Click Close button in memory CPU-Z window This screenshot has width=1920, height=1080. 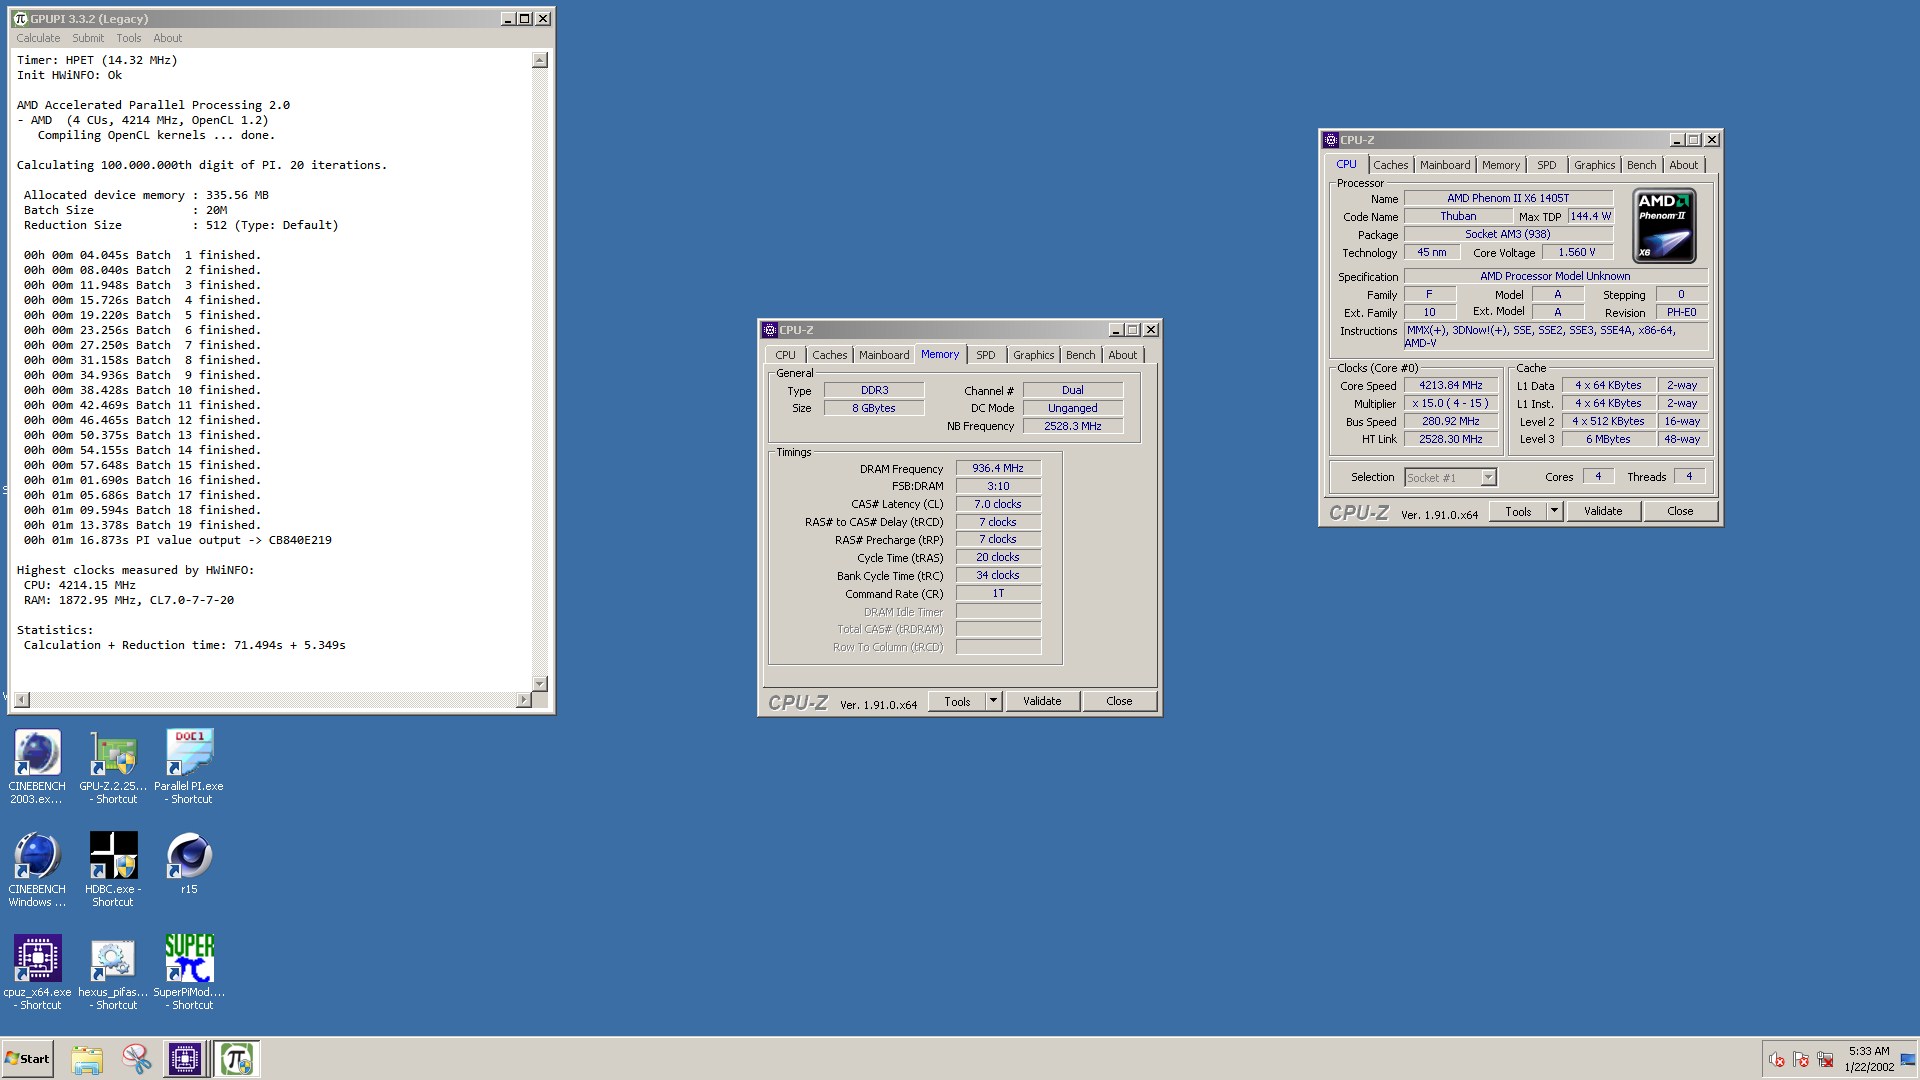pos(1119,702)
